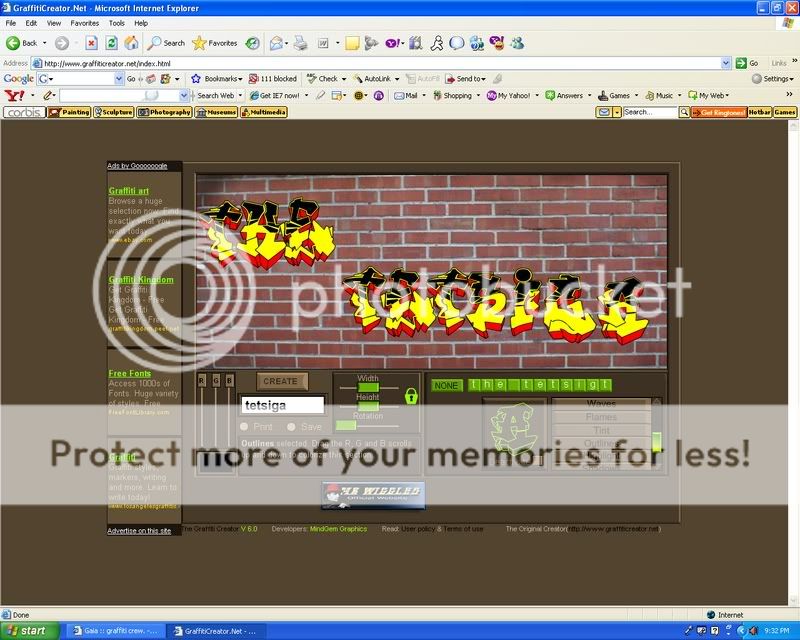Click the IE Refresh page icon
The height and width of the screenshot is (640, 800).
110,43
